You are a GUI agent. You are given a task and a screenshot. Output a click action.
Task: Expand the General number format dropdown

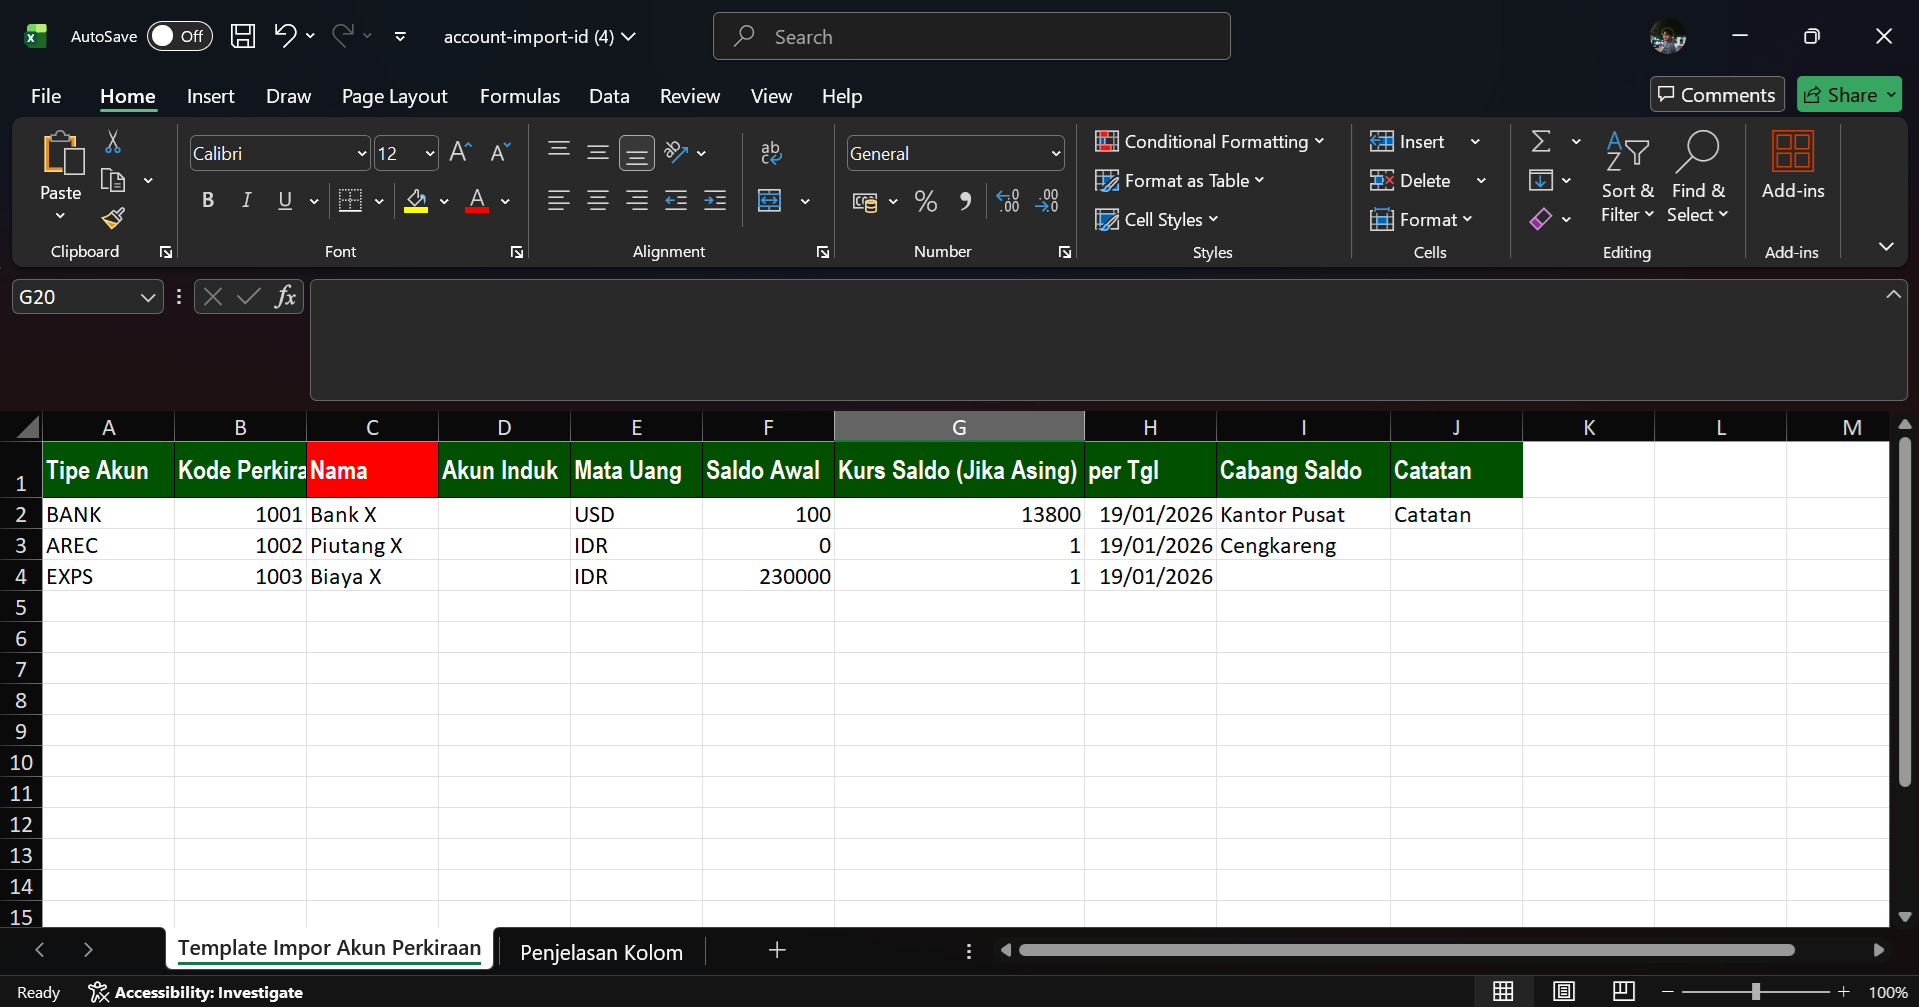1055,154
